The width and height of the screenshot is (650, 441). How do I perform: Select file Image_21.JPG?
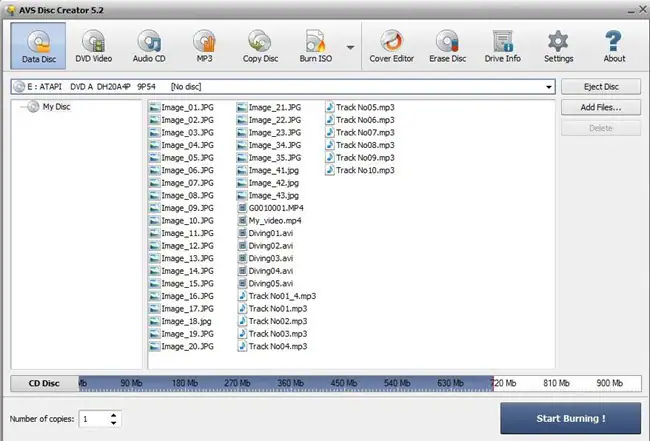[x=269, y=107]
